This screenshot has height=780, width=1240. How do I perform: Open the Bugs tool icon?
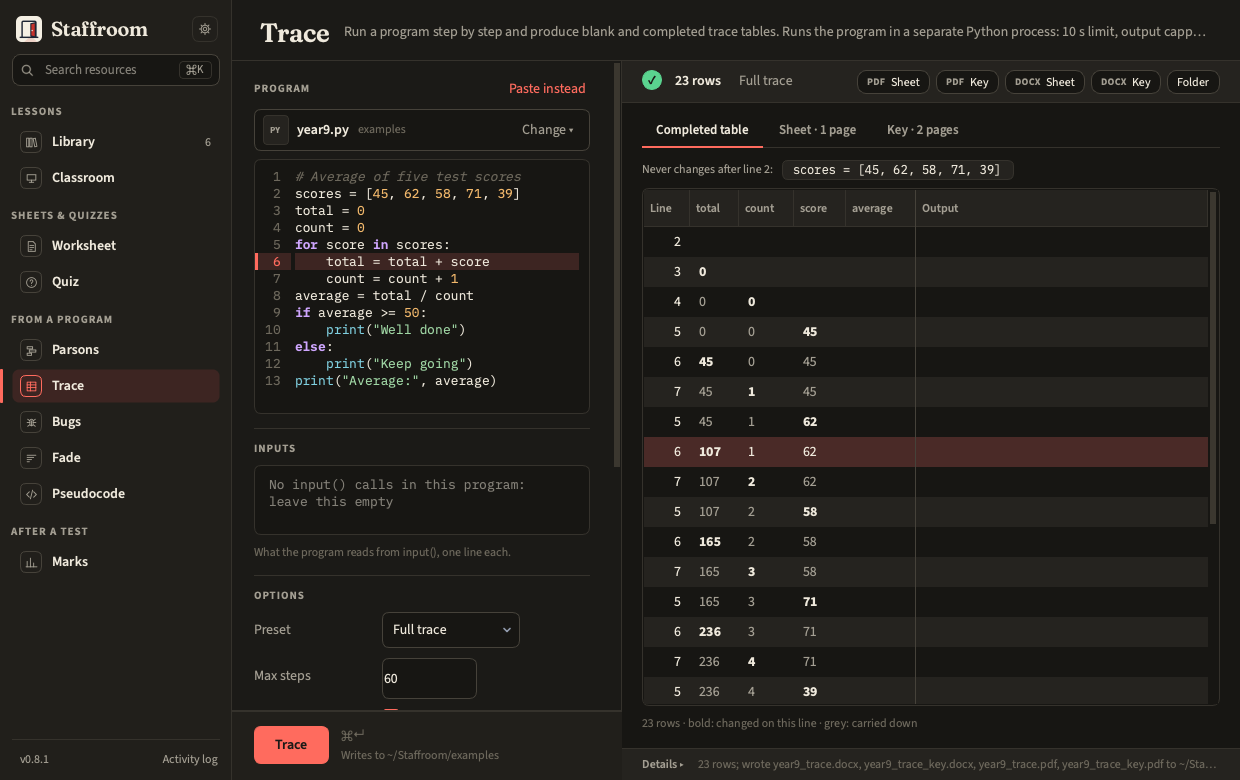click(x=32, y=422)
